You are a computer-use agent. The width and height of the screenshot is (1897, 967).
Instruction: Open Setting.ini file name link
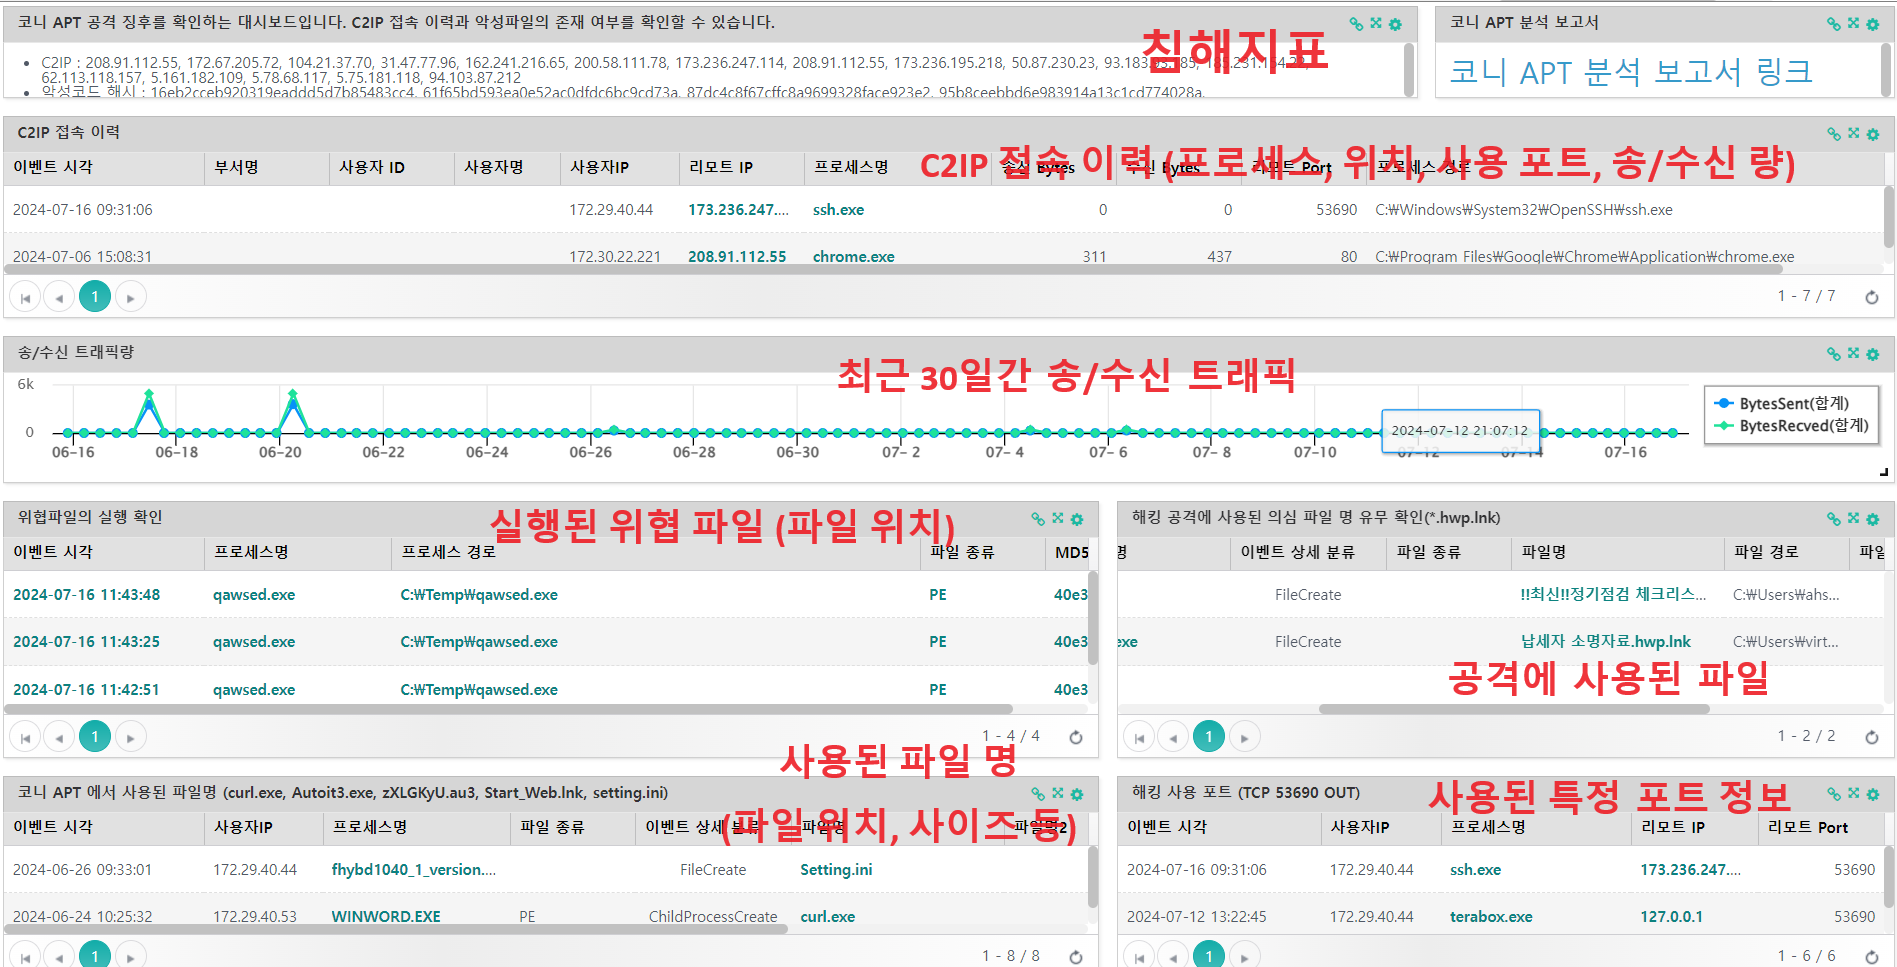(x=836, y=870)
